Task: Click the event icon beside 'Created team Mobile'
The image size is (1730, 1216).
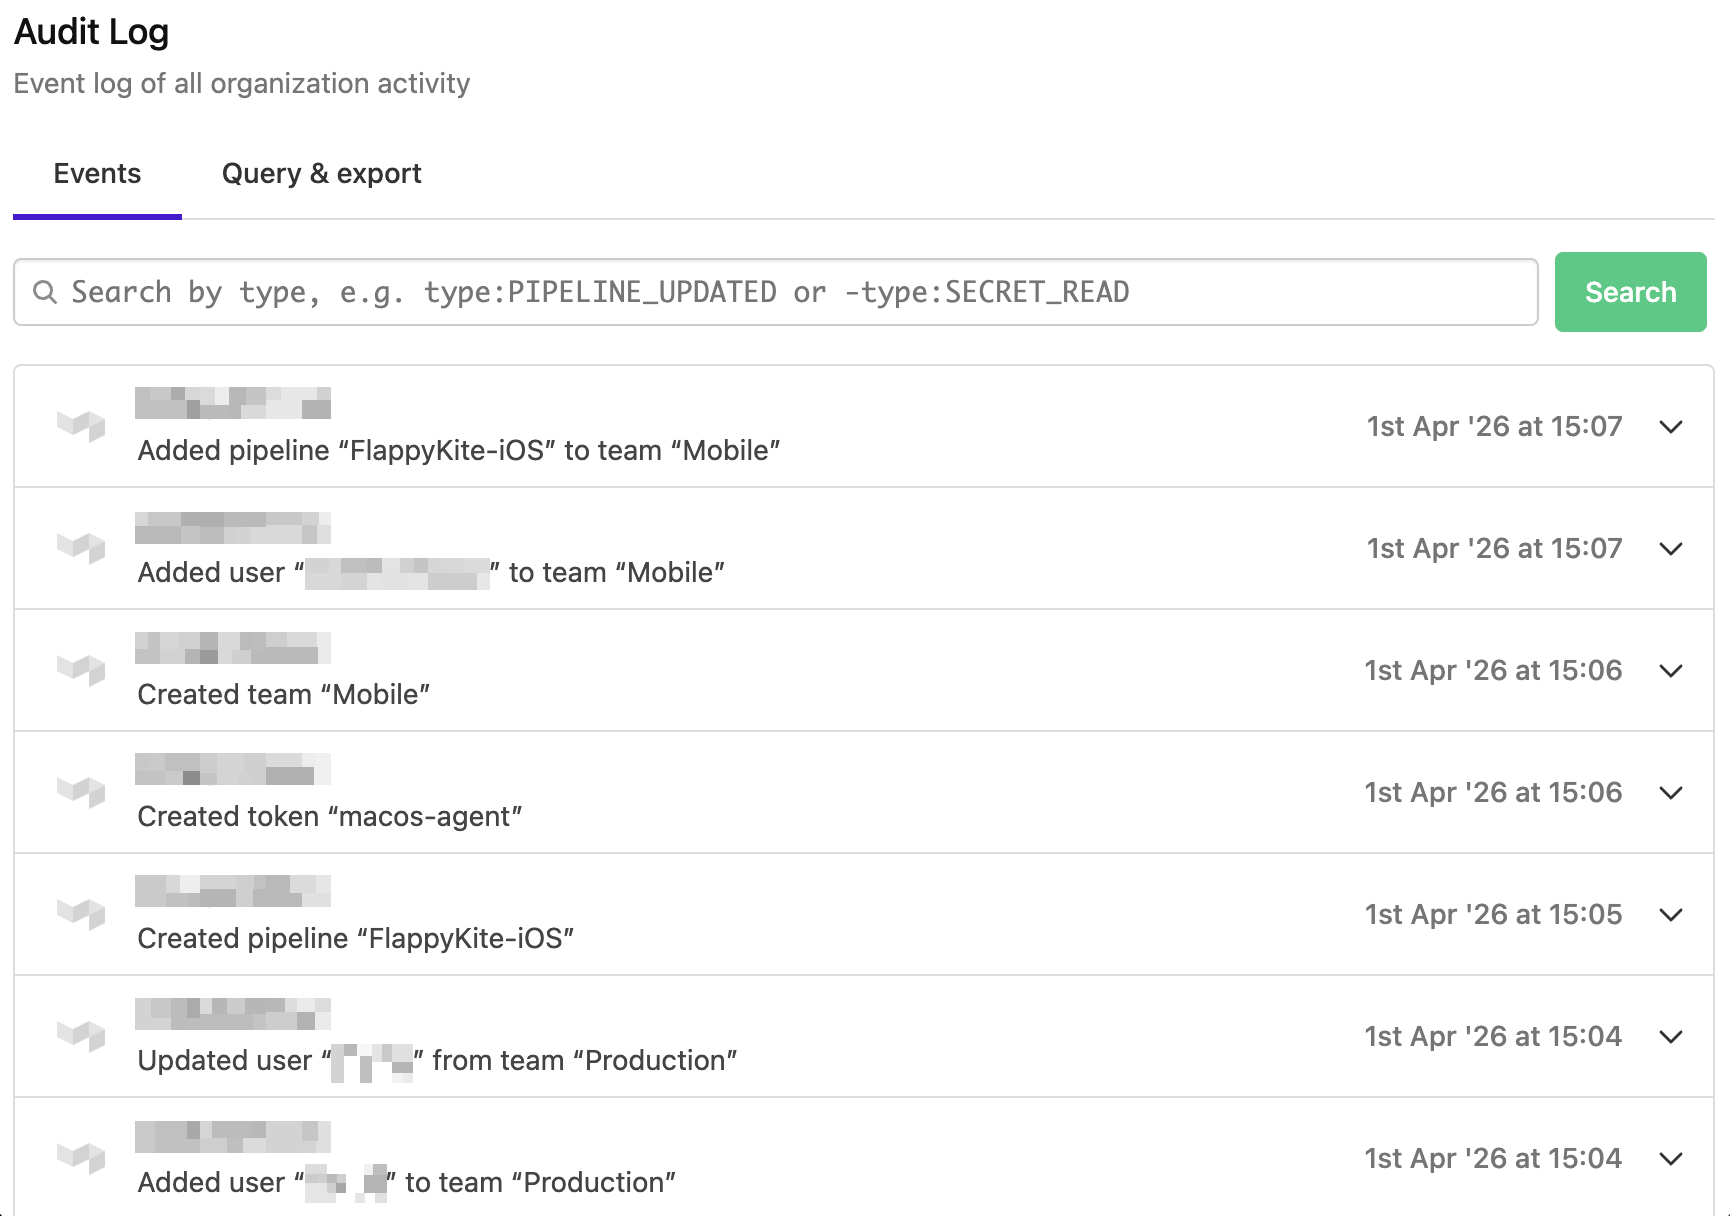Action: point(82,670)
